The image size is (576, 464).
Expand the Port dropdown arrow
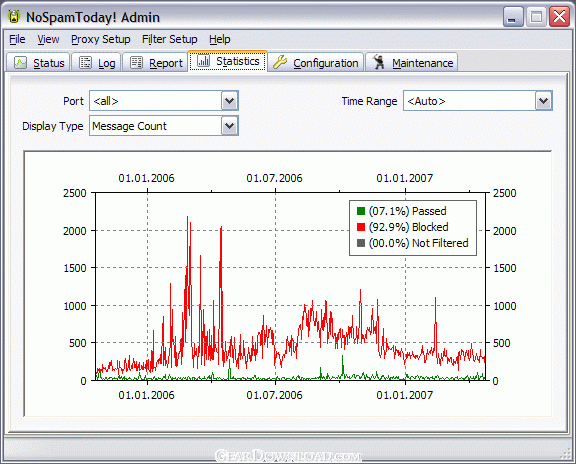[x=230, y=101]
